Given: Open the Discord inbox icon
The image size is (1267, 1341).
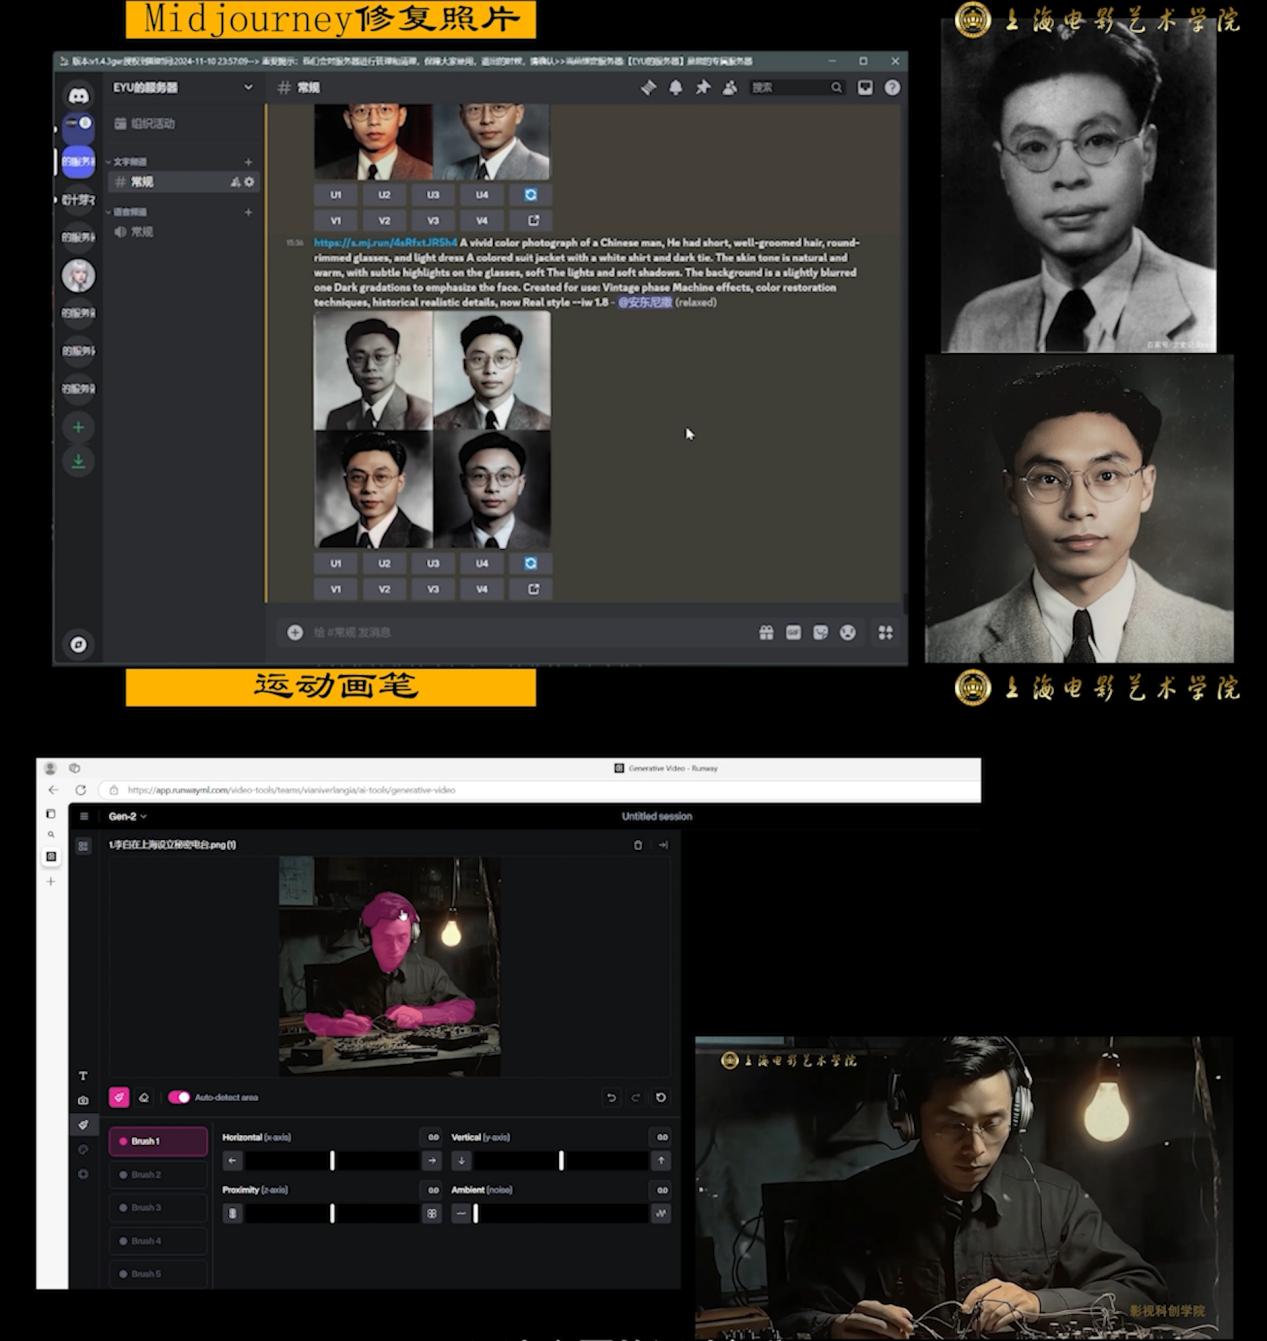Looking at the screenshot, I should point(866,88).
